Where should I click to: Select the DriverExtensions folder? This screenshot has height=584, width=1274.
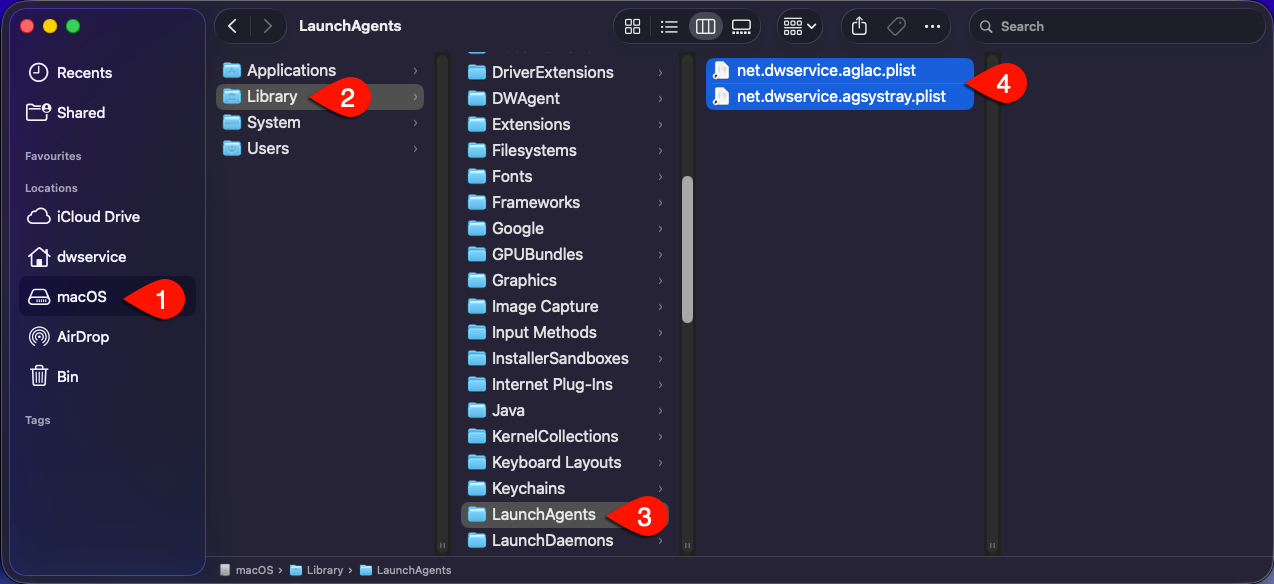pyautogui.click(x=565, y=72)
